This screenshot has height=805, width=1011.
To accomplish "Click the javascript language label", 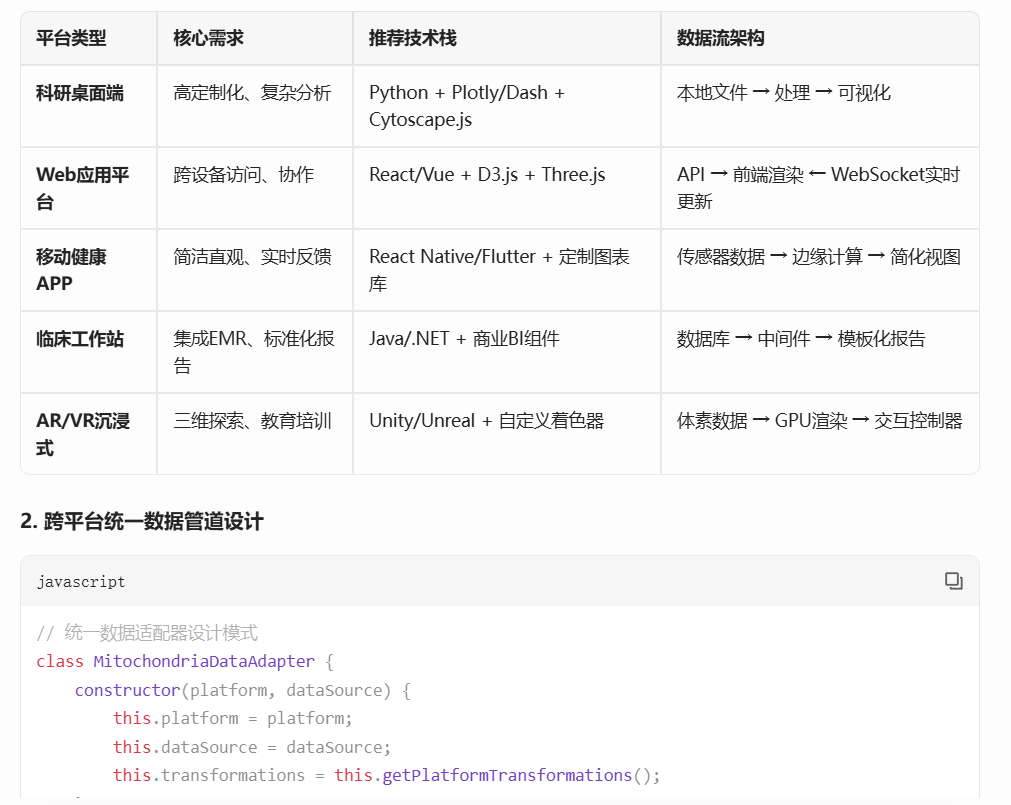I will 81,581.
